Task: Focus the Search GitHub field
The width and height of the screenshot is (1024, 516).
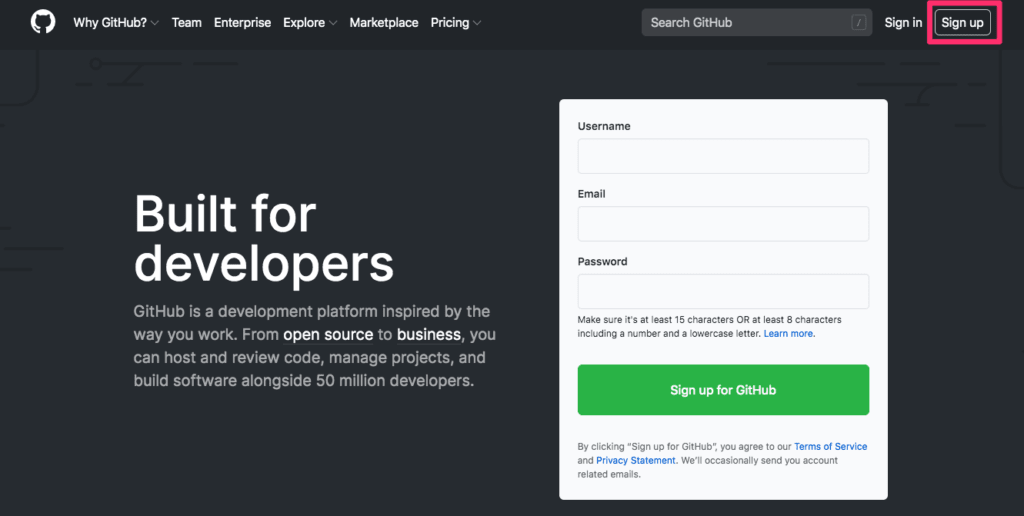Action: click(x=757, y=23)
